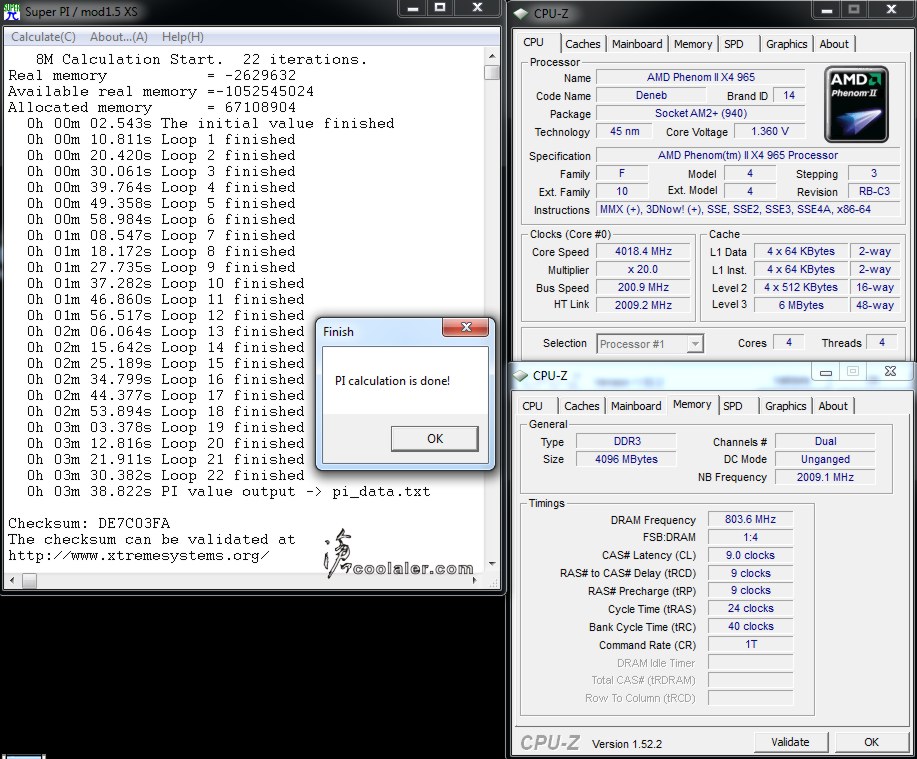Open the About...(A) menu in Super PI
Viewport: 917px width, 759px height.
118,37
